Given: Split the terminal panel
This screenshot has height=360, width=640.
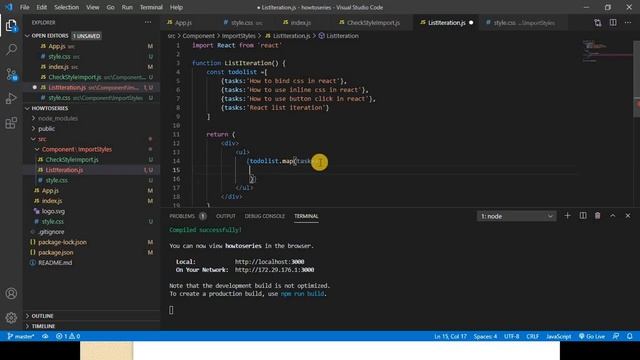Looking at the screenshot, I should click(583, 216).
